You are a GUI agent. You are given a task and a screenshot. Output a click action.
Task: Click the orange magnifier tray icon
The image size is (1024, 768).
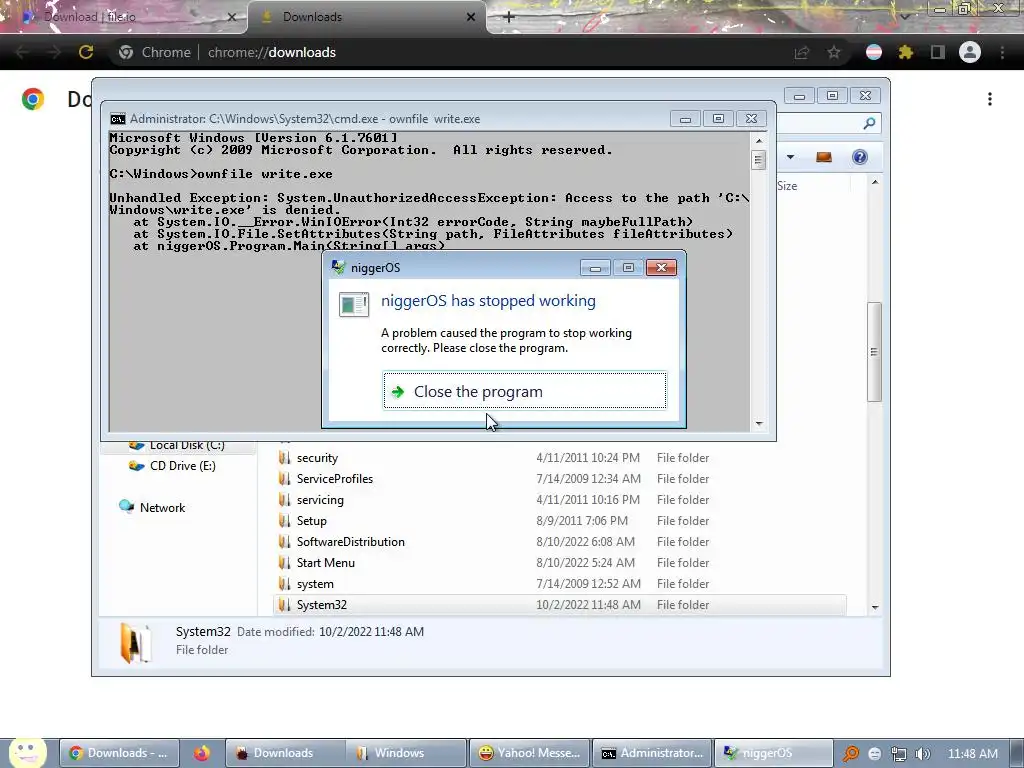(851, 754)
